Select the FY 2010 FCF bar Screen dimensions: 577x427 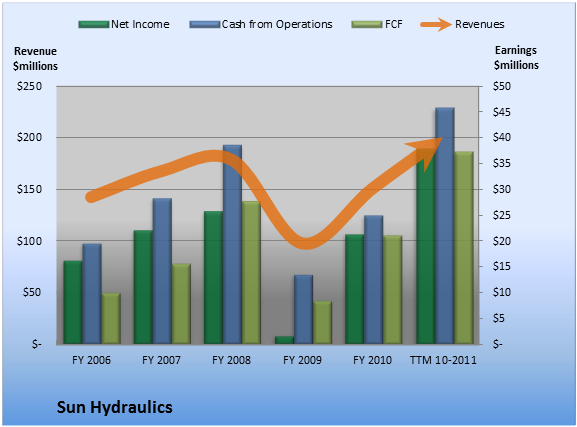(x=393, y=290)
